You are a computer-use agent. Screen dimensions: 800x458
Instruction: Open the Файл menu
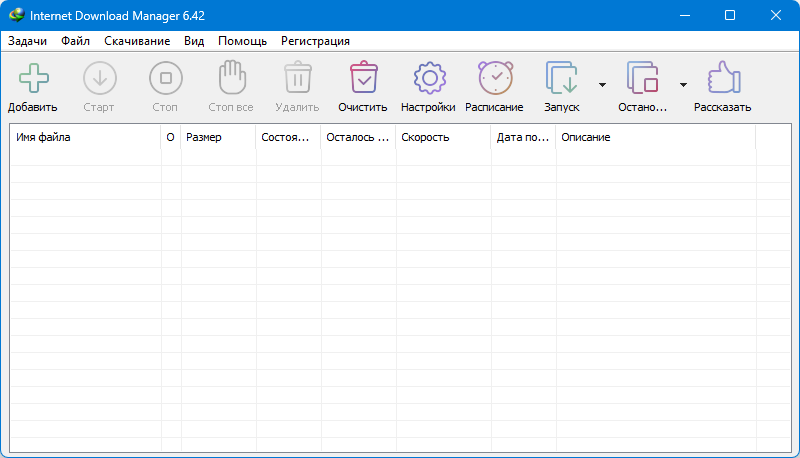[x=76, y=41]
